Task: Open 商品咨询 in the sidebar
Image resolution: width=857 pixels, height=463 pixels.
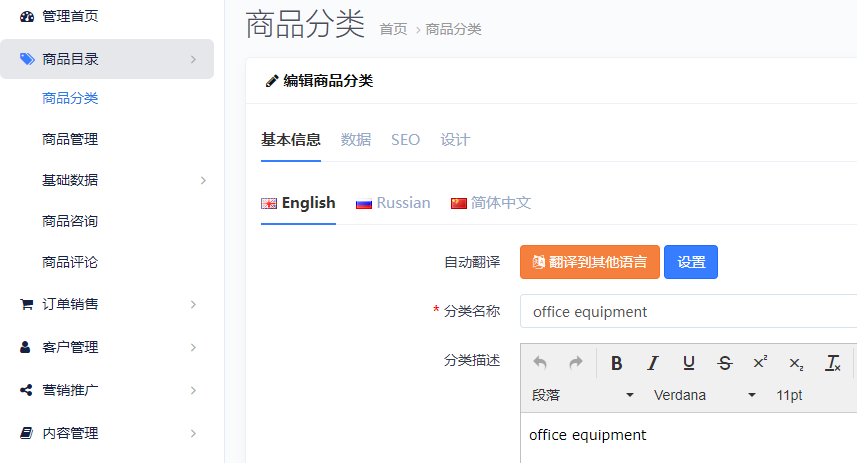Action: point(70,221)
